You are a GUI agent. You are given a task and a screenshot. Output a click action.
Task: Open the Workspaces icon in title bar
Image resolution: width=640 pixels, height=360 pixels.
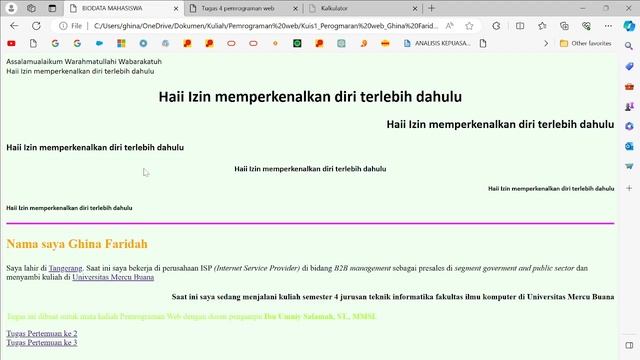tap(31, 8)
